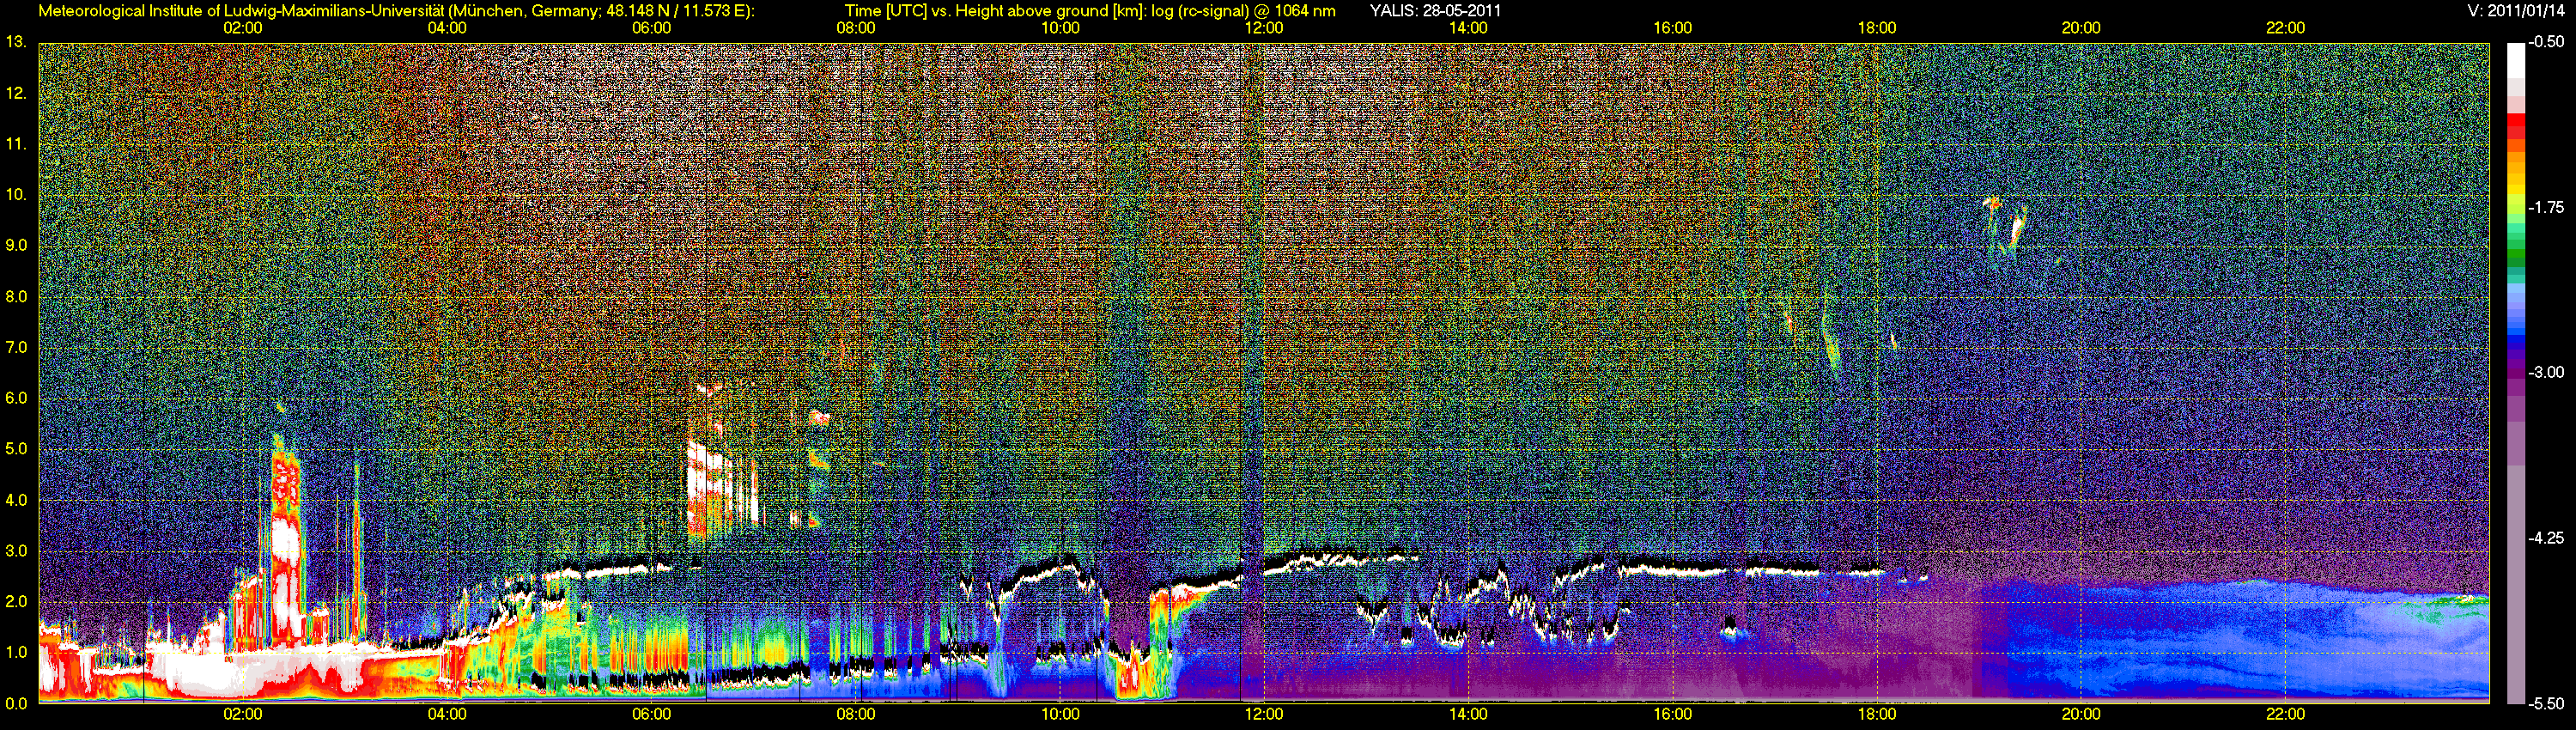The image size is (2576, 730).
Task: Select the 5.0 km height axis label
Action: click(16, 449)
